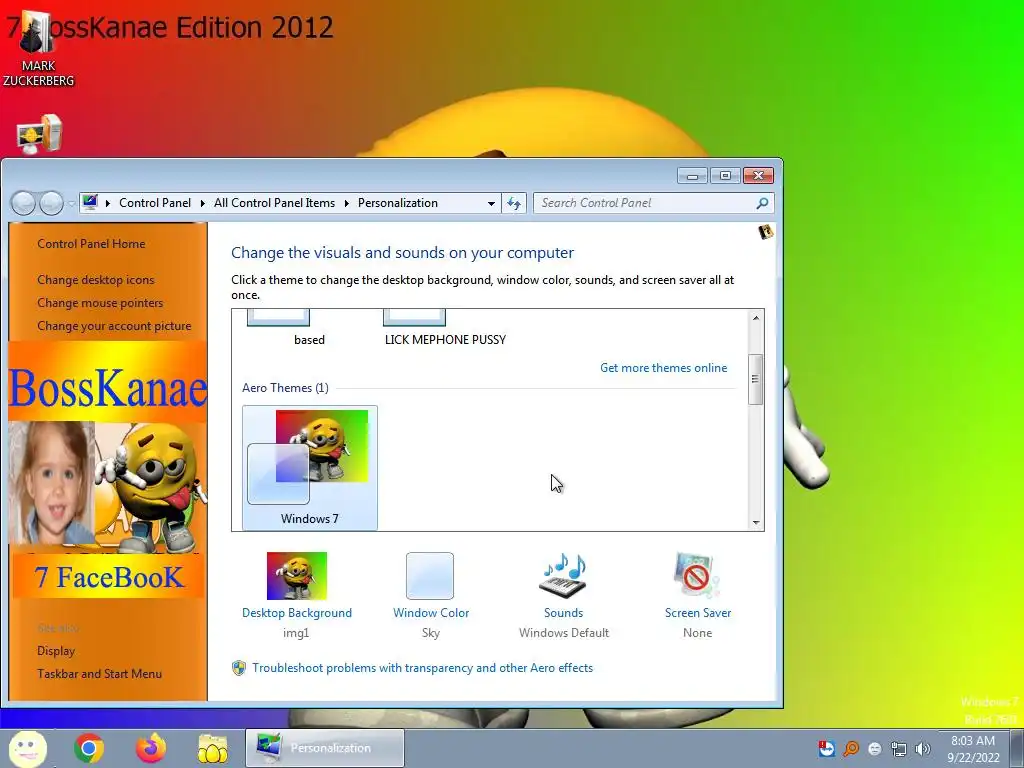The height and width of the screenshot is (768, 1024).
Task: Open the volume speaker tray icon
Action: click(x=923, y=748)
